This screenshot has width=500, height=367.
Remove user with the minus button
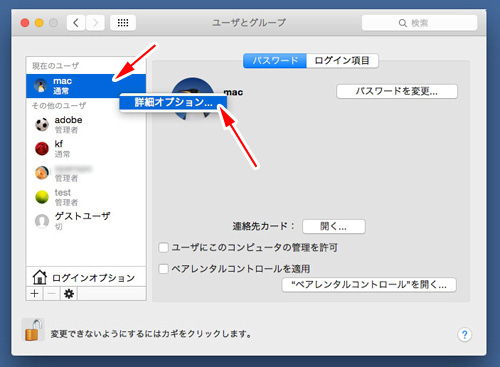[x=52, y=294]
